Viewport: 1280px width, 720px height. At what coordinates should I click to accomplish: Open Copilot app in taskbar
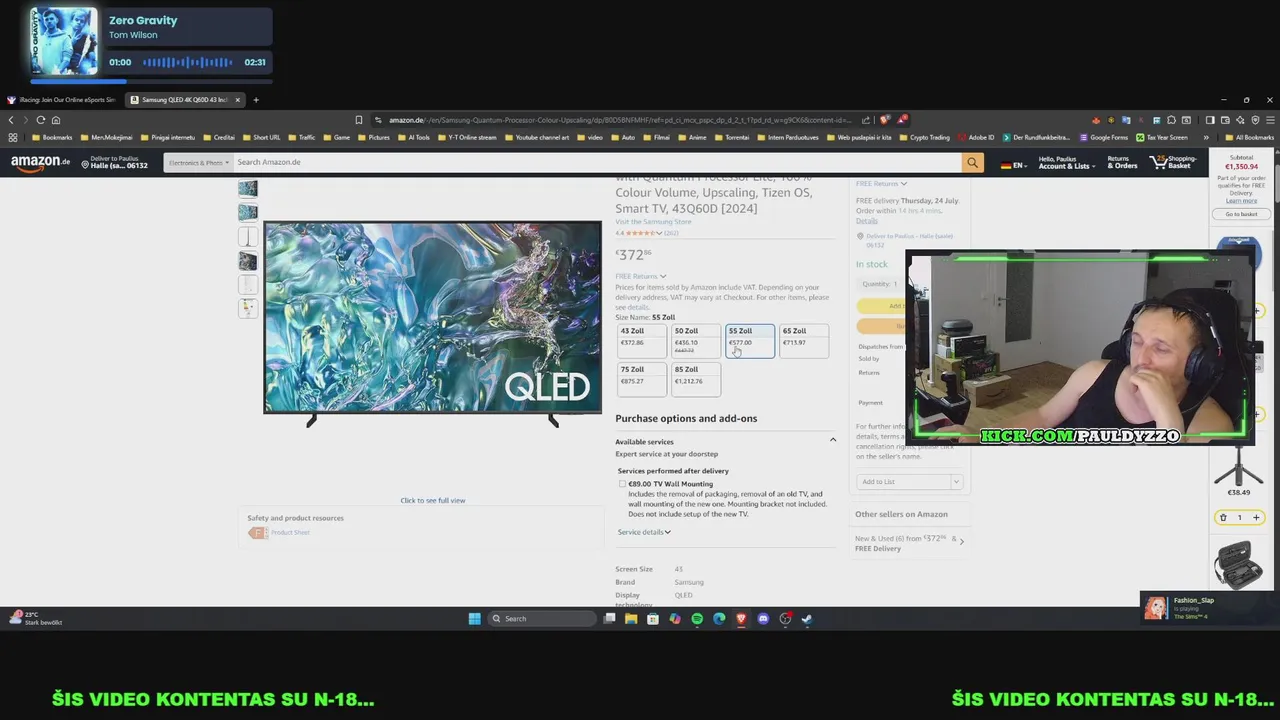[x=675, y=618]
